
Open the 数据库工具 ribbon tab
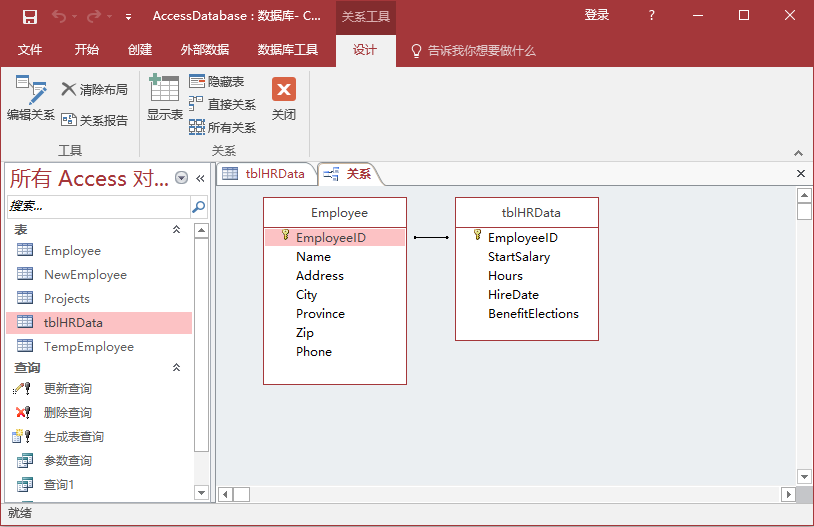288,50
